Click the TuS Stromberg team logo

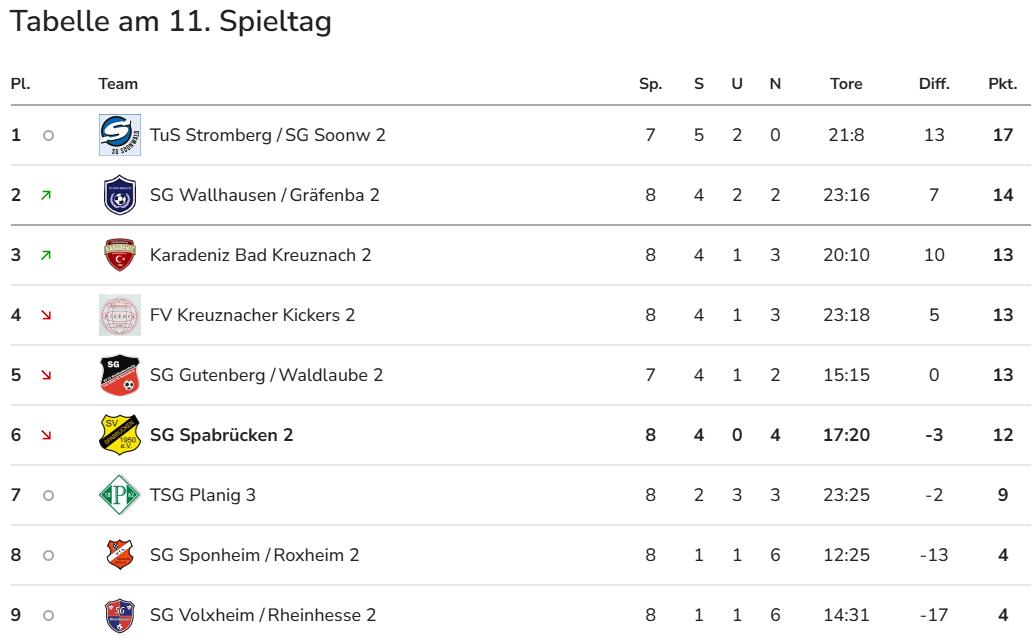(119, 135)
